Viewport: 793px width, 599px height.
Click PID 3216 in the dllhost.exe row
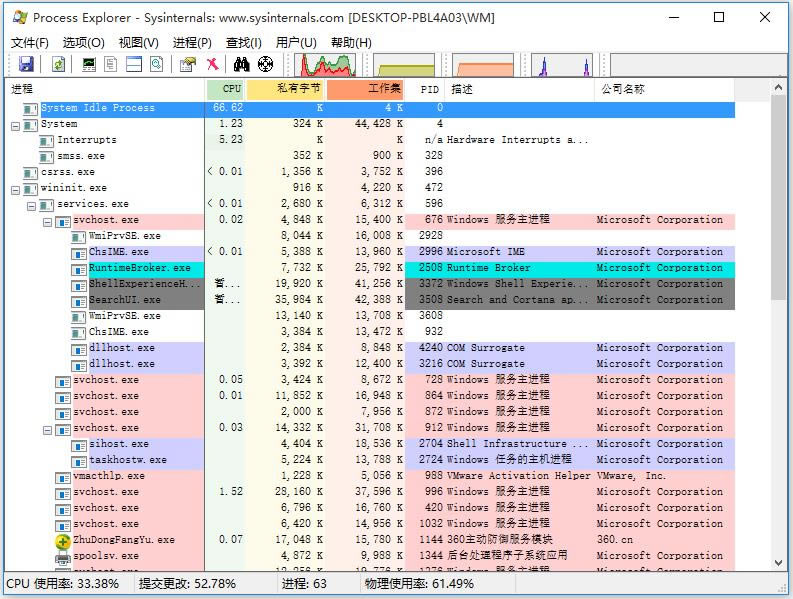pos(431,364)
